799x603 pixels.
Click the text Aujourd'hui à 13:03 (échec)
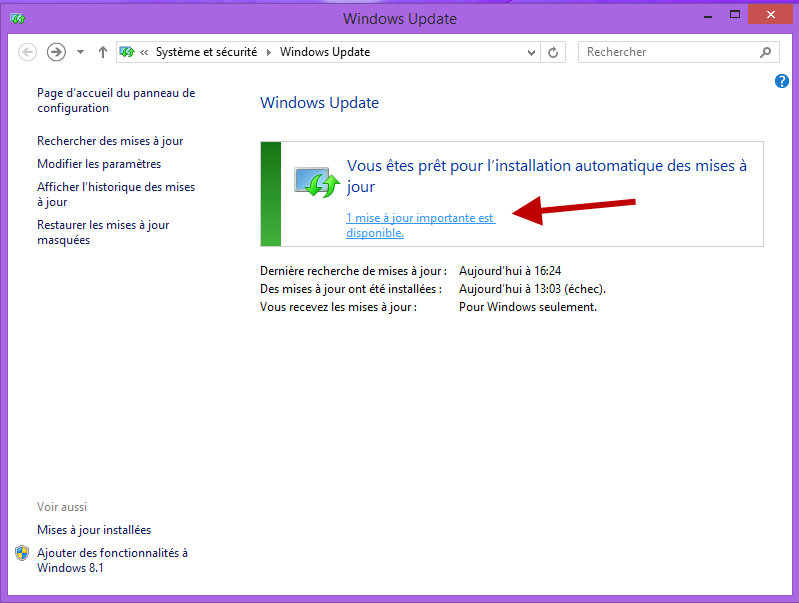tap(532, 289)
